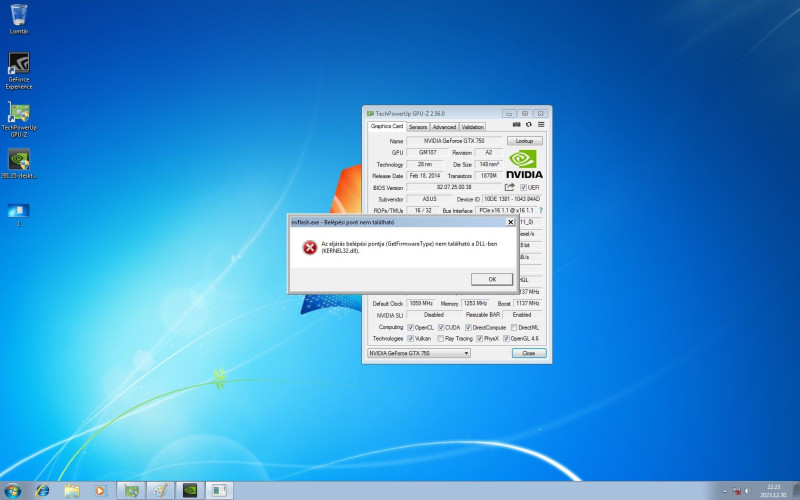Viewport: 800px width, 500px height.
Task: Click the GPU-Z title bar icon
Action: pyautogui.click(x=370, y=113)
